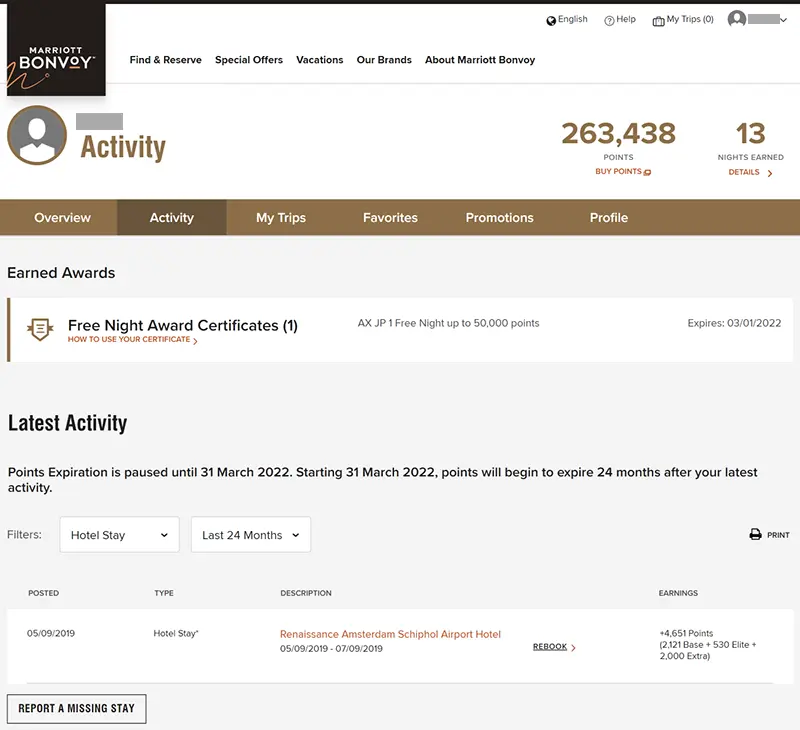
Task: Click the Help question mark icon
Action: pyautogui.click(x=609, y=20)
